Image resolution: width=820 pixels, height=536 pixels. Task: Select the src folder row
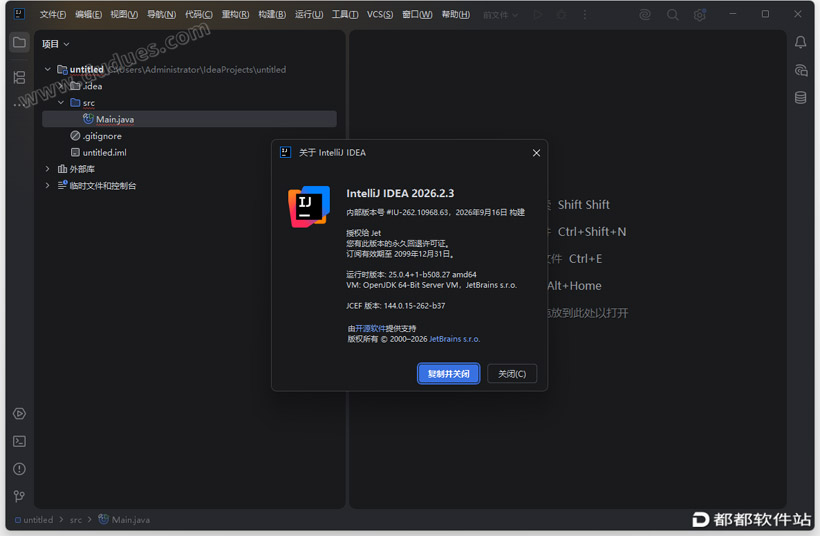(189, 102)
